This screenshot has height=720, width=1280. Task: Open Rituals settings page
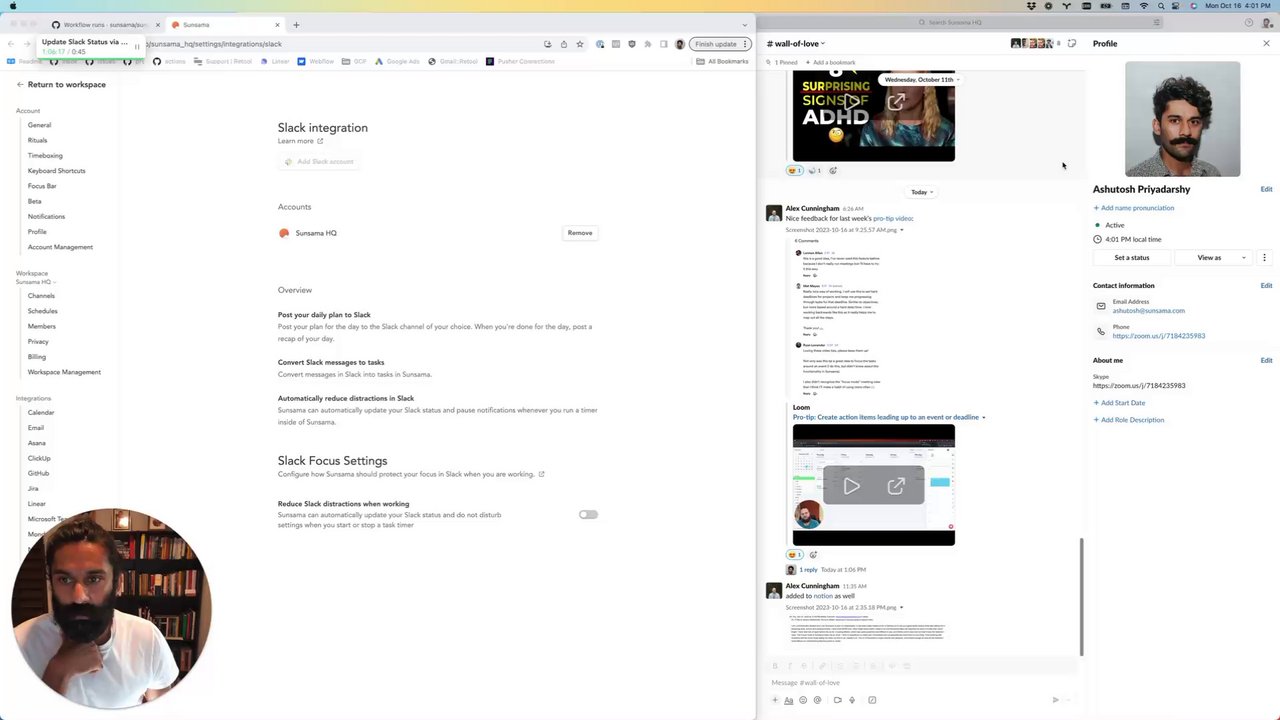pos(37,140)
